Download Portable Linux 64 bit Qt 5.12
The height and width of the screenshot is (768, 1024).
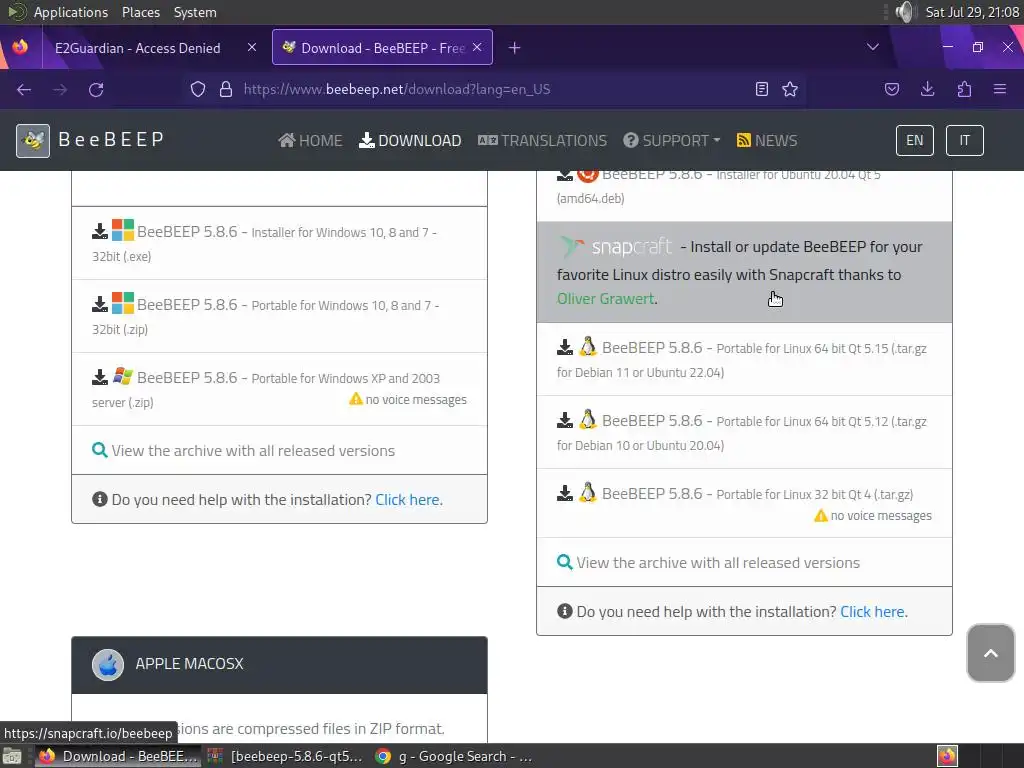click(x=744, y=432)
